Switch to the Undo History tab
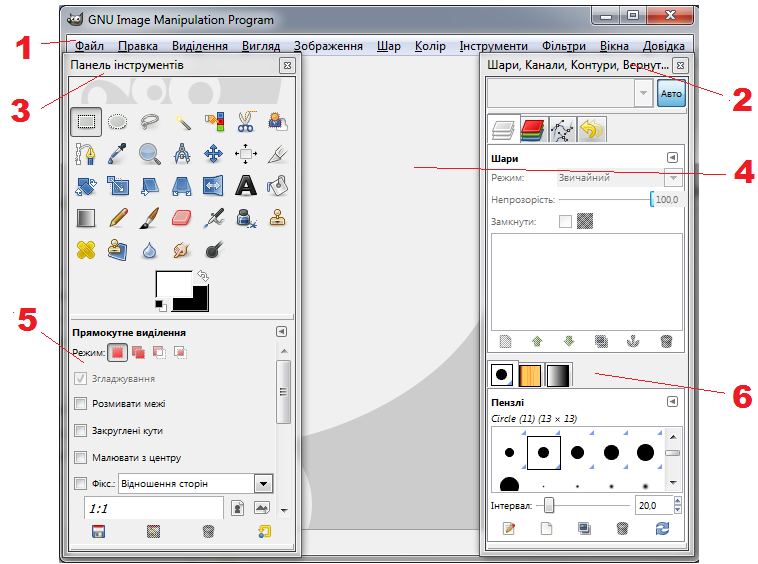 (592, 130)
